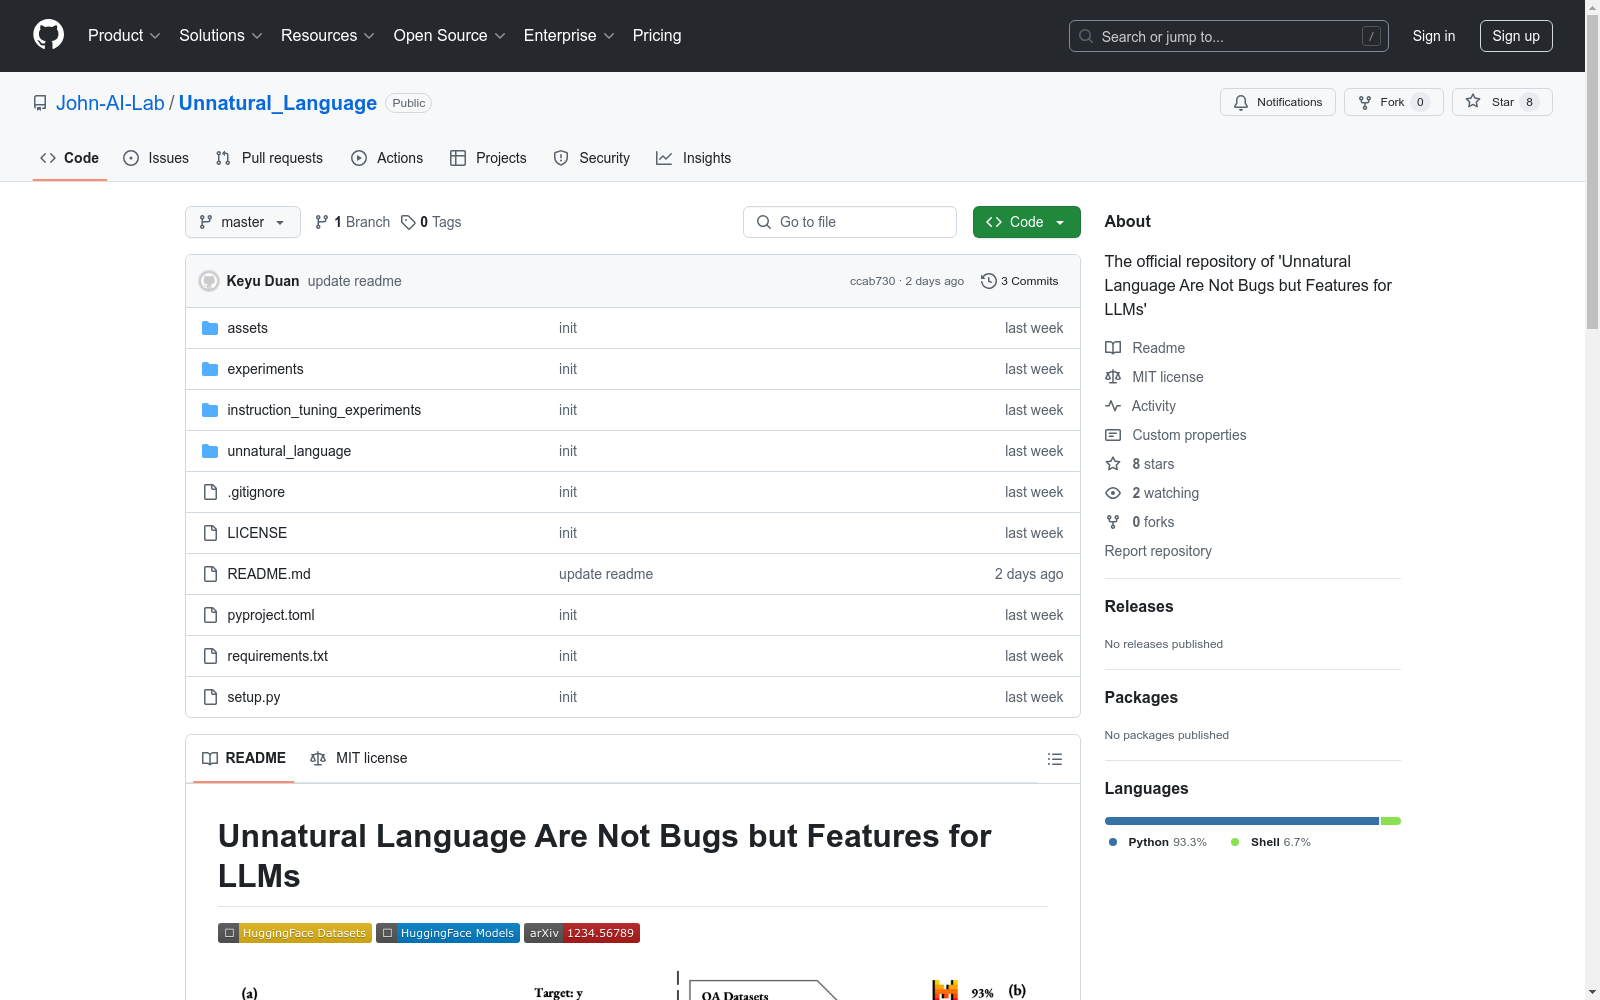Click the Python 93.3% language link
Screen dimensions: 1600x1000
tap(1158, 842)
